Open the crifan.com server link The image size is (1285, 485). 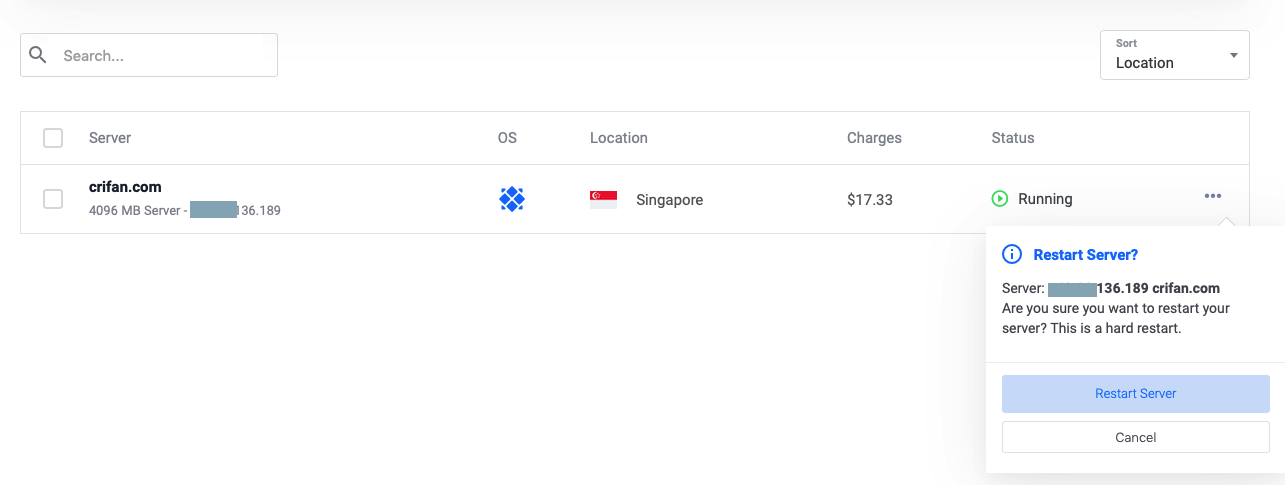coord(125,187)
